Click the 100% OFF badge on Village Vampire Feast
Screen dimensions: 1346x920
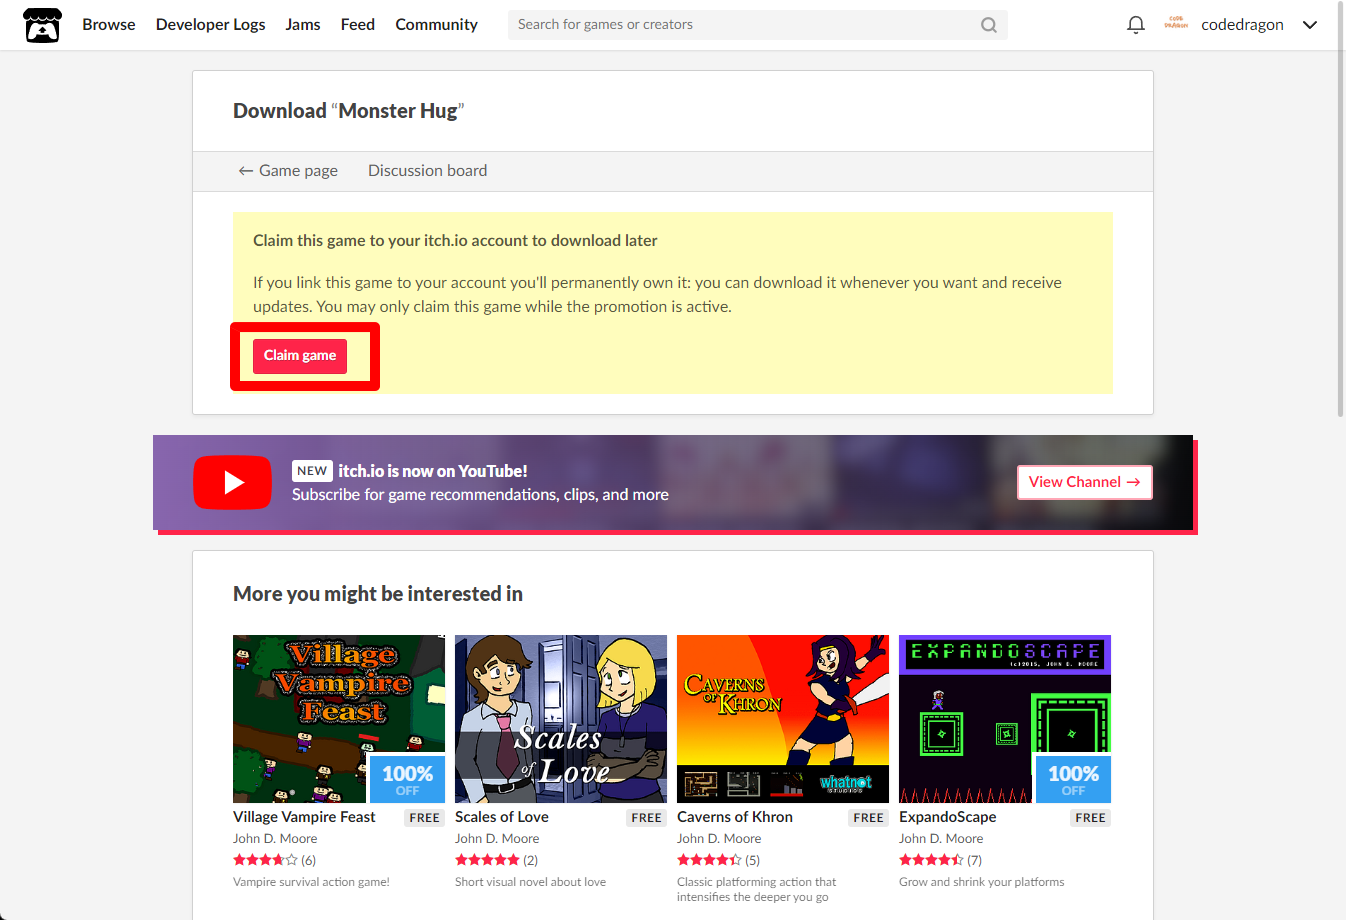(x=407, y=779)
